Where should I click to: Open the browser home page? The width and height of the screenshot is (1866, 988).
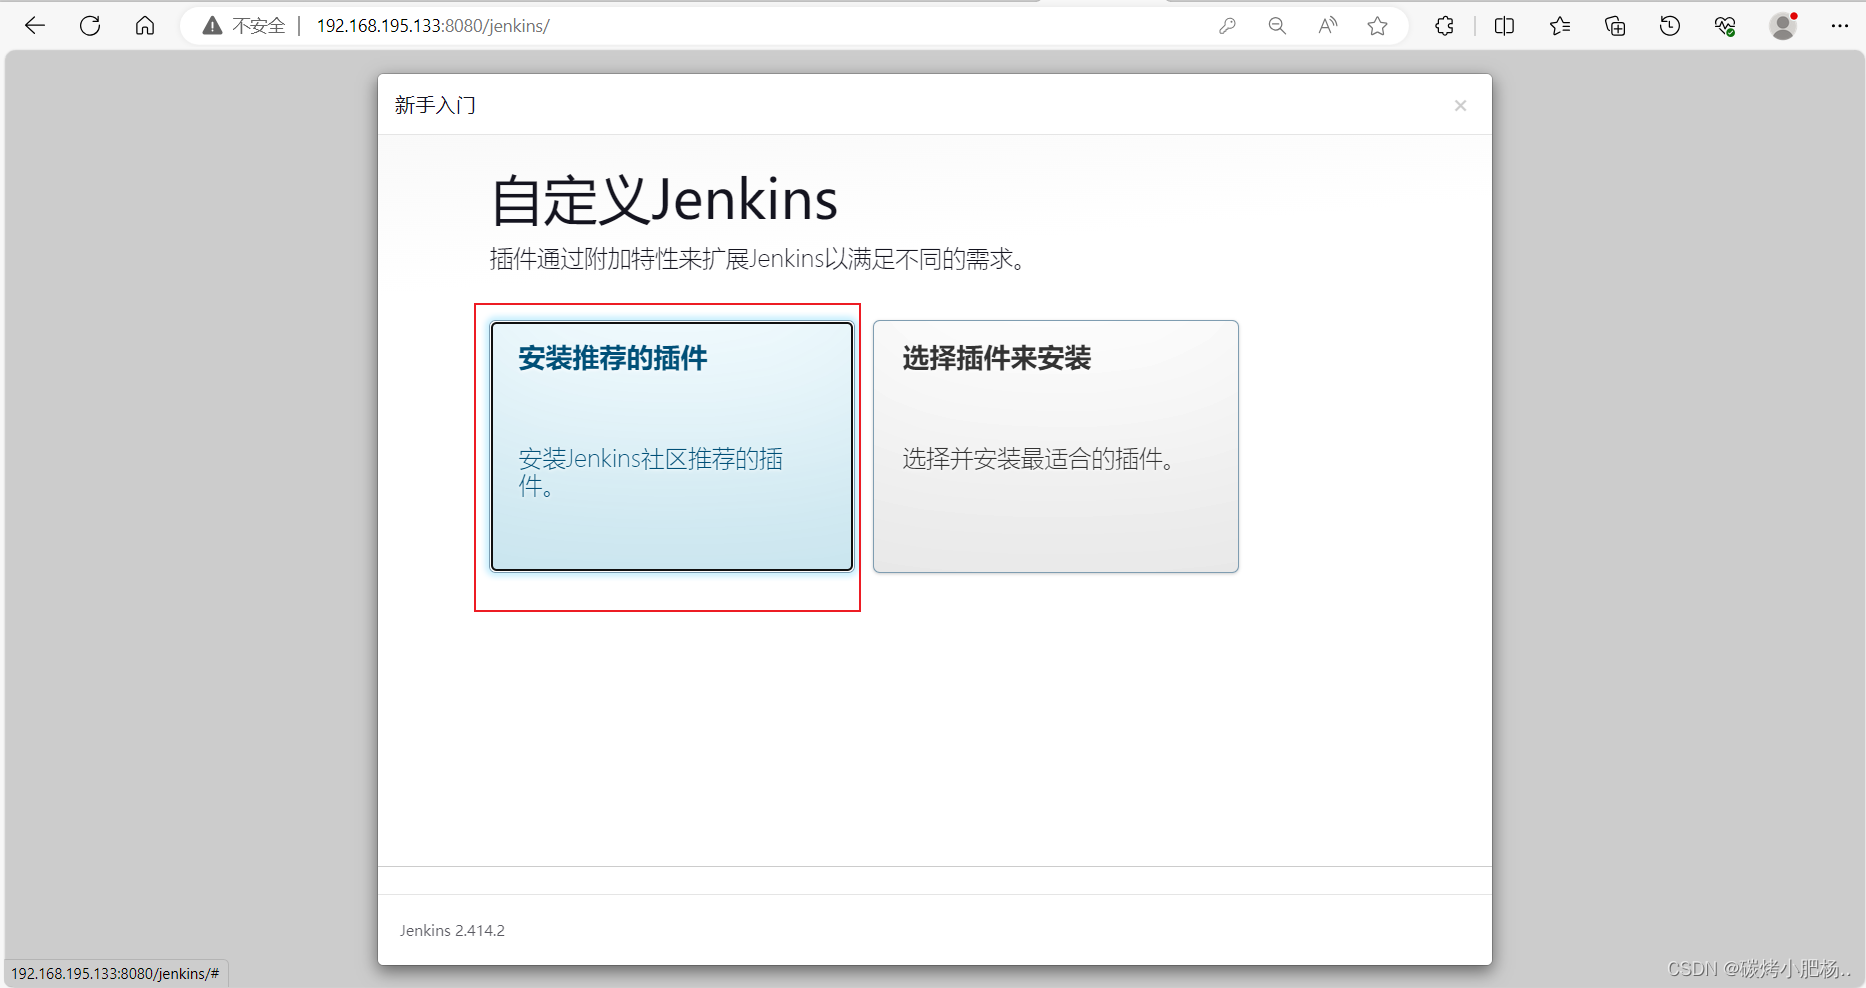click(x=144, y=25)
